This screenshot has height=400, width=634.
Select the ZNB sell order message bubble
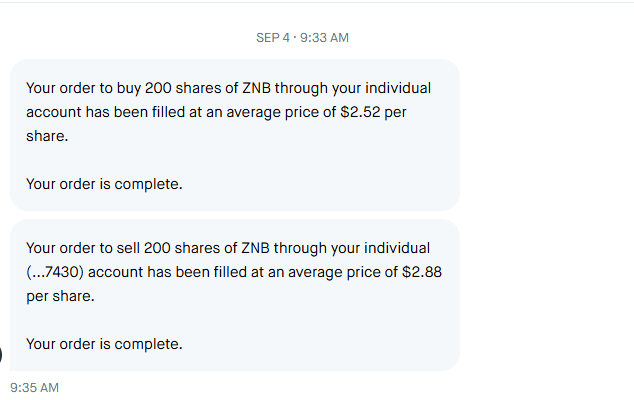(x=234, y=295)
